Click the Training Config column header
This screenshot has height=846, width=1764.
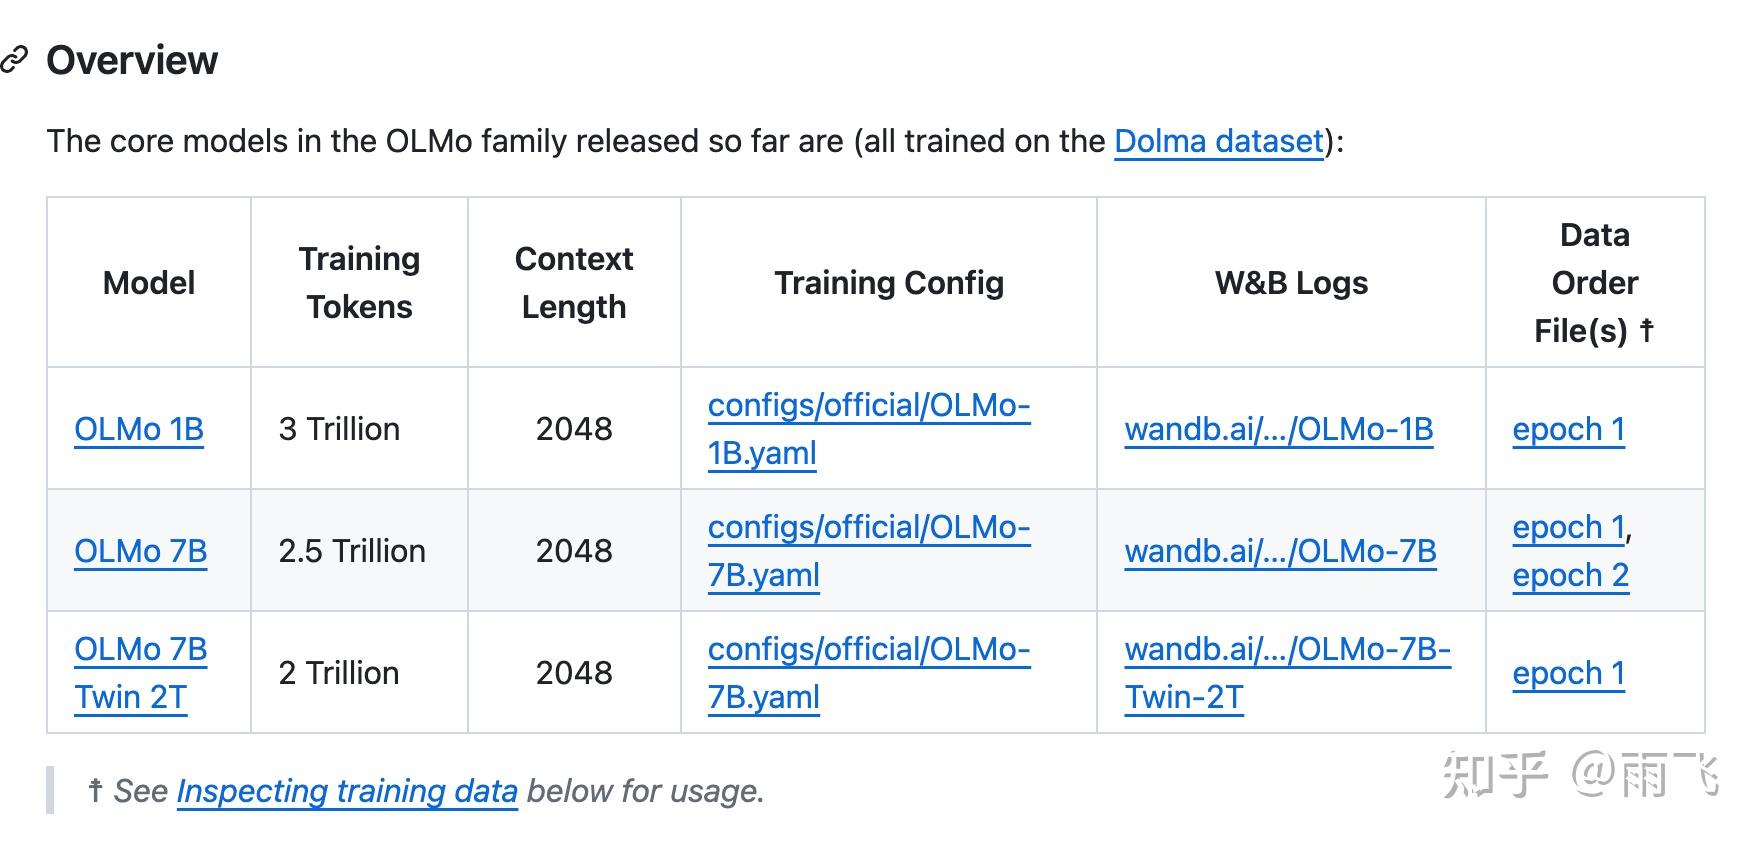click(x=889, y=283)
